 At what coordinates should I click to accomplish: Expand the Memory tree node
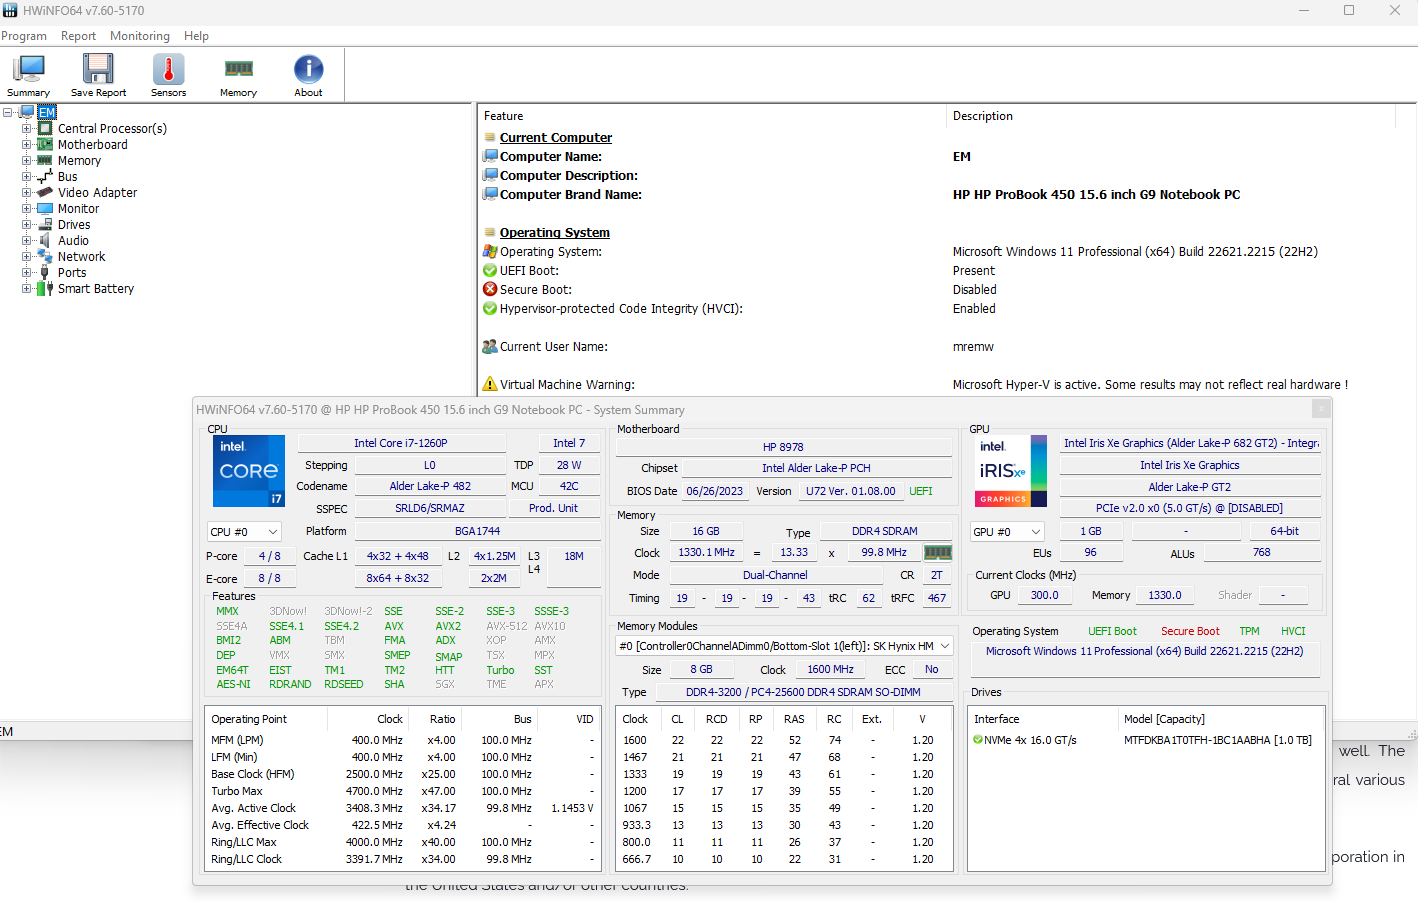(x=27, y=161)
